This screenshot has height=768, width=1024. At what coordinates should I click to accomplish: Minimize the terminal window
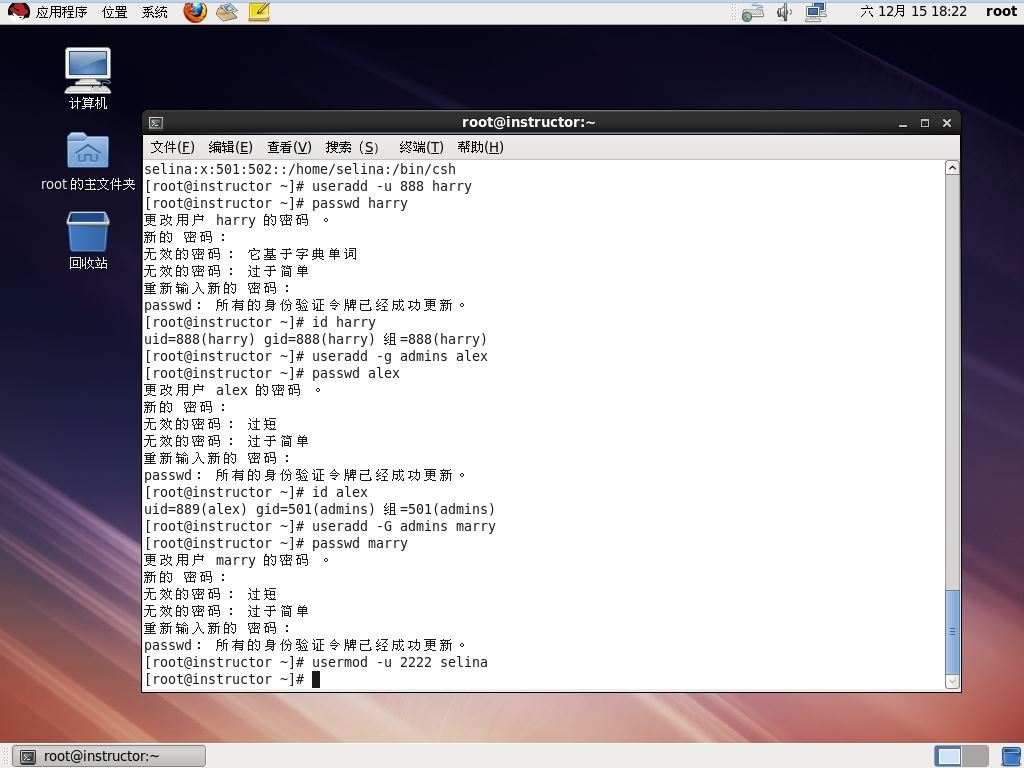tap(903, 123)
